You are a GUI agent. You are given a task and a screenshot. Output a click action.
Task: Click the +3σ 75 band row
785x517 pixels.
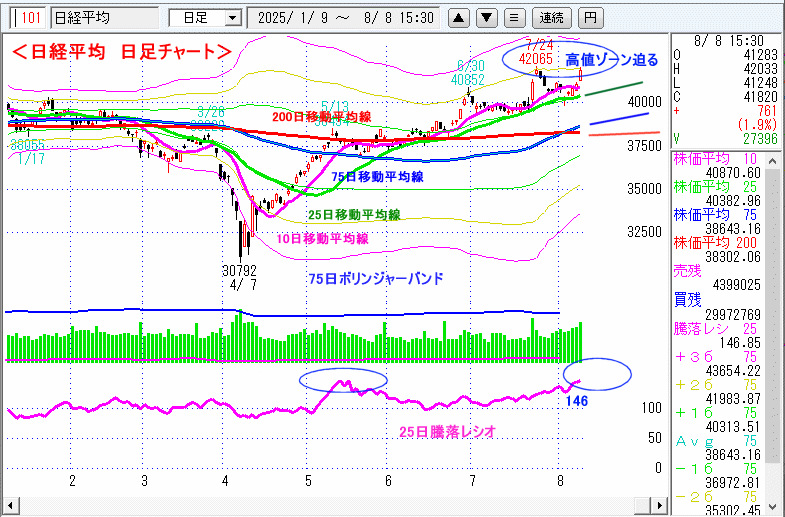(716, 357)
